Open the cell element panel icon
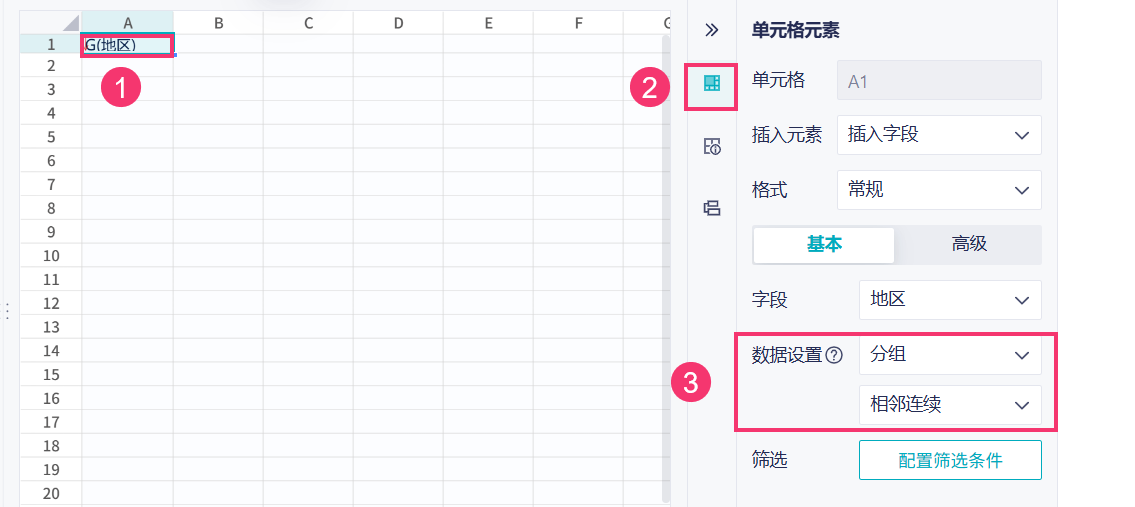This screenshot has width=1135, height=507. click(712, 83)
